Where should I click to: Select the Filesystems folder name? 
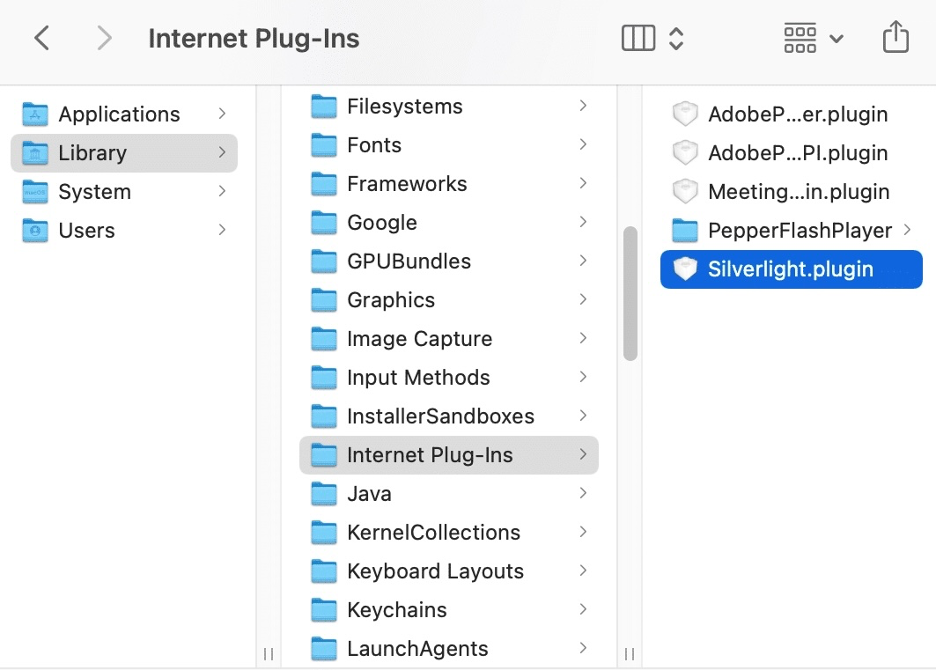pos(405,106)
